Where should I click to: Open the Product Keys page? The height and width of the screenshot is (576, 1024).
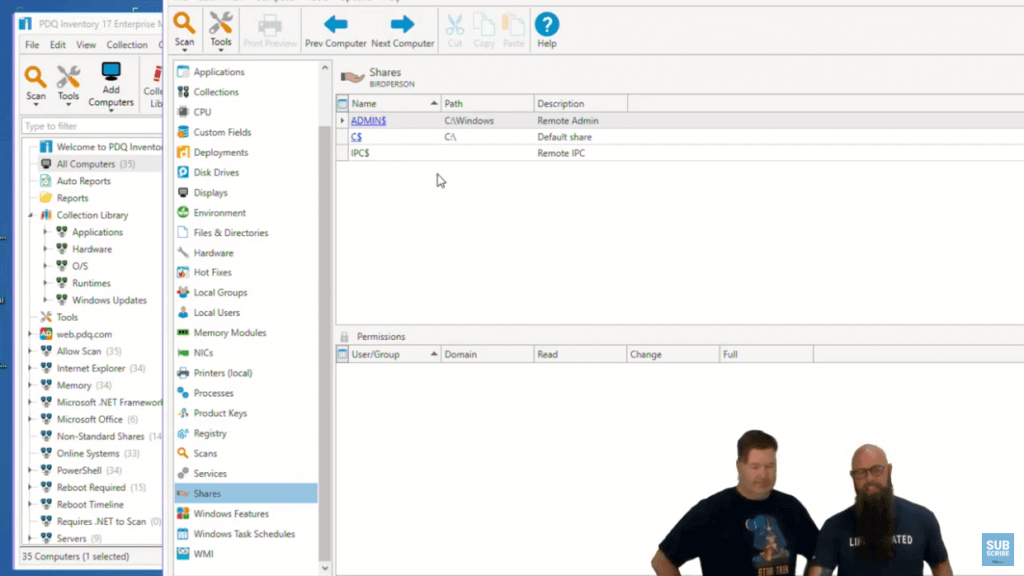point(220,413)
